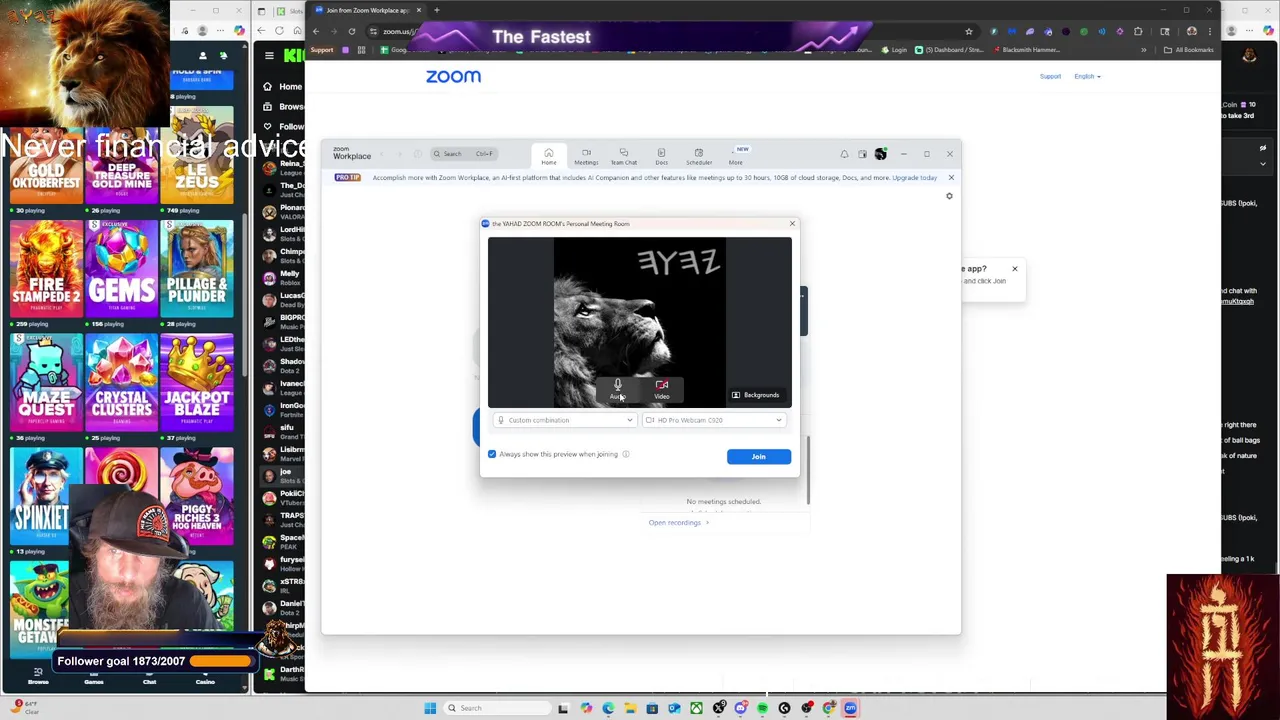The image size is (1280, 720).
Task: Toggle the Video camera in preview
Action: [x=661, y=389]
